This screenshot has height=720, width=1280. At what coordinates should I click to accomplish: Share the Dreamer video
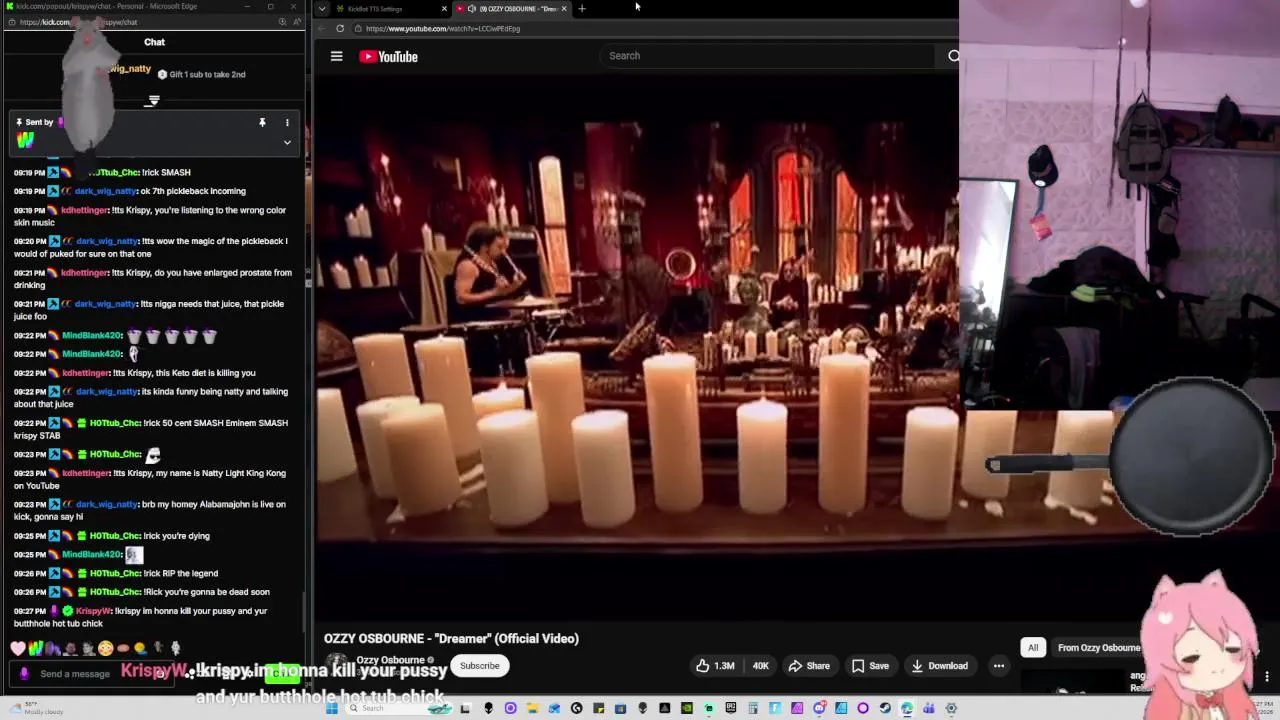point(809,666)
